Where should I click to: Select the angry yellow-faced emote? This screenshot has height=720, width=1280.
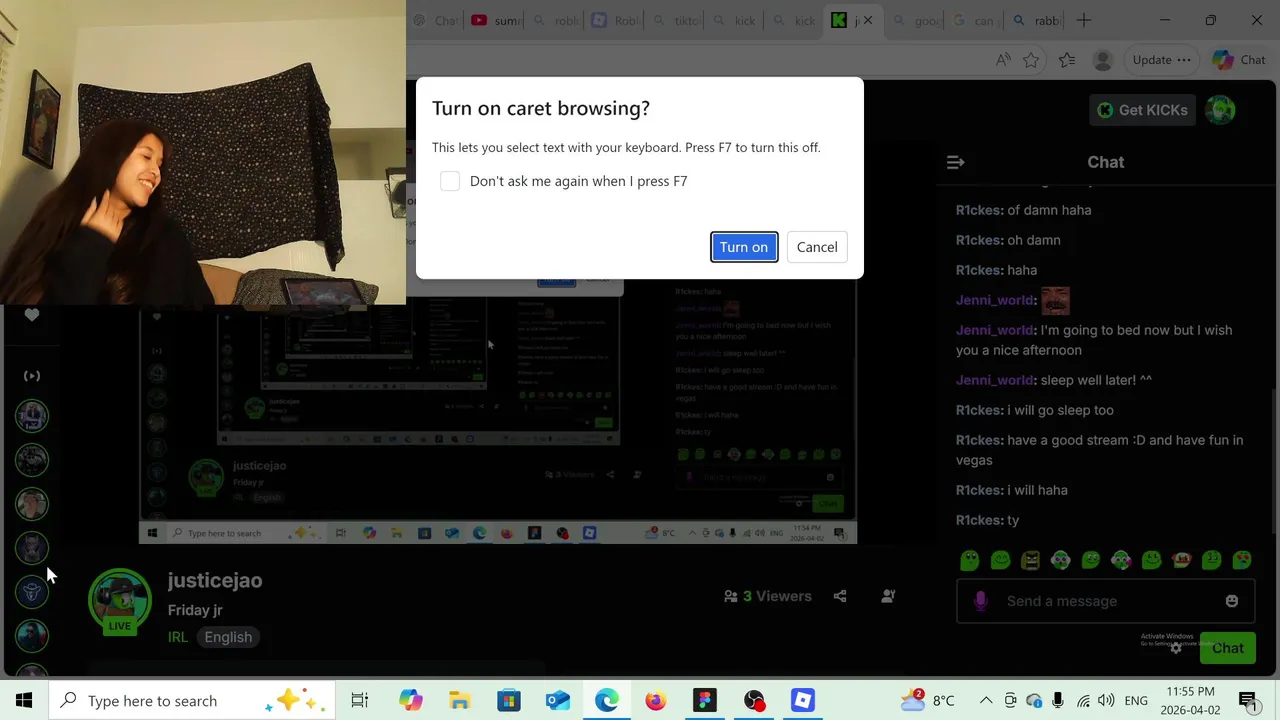coord(1030,560)
